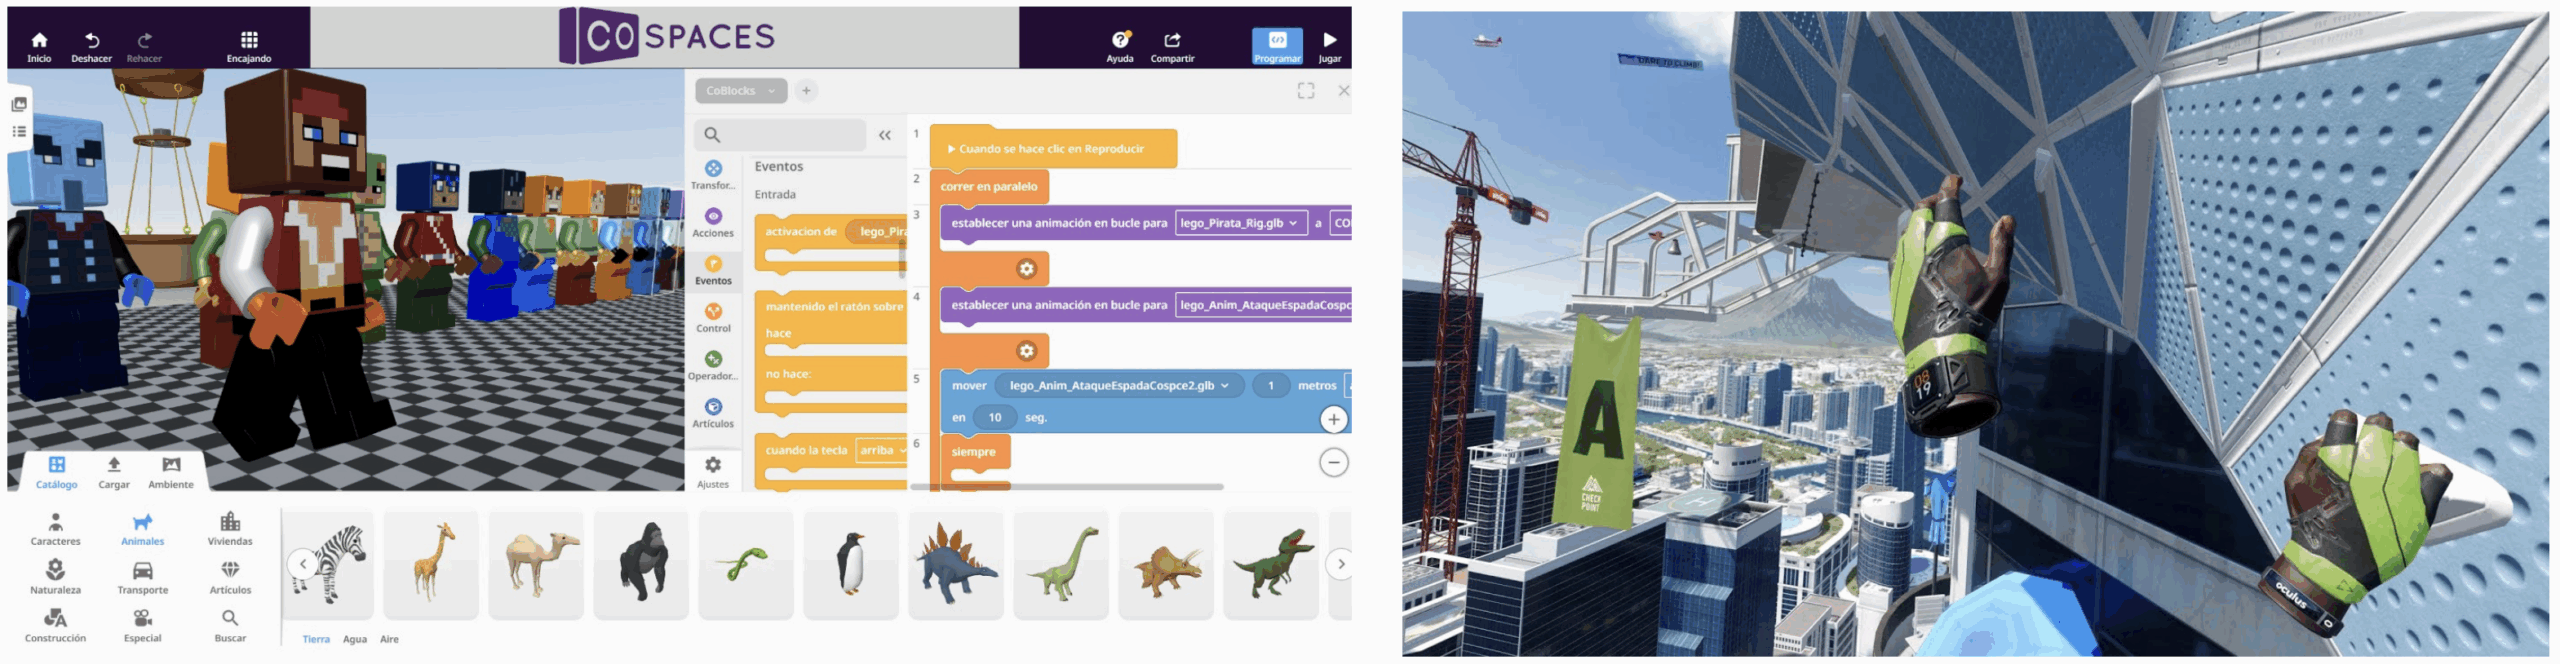This screenshot has height=664, width=2560.
Task: Open Buscar search in catalog
Action: point(230,625)
